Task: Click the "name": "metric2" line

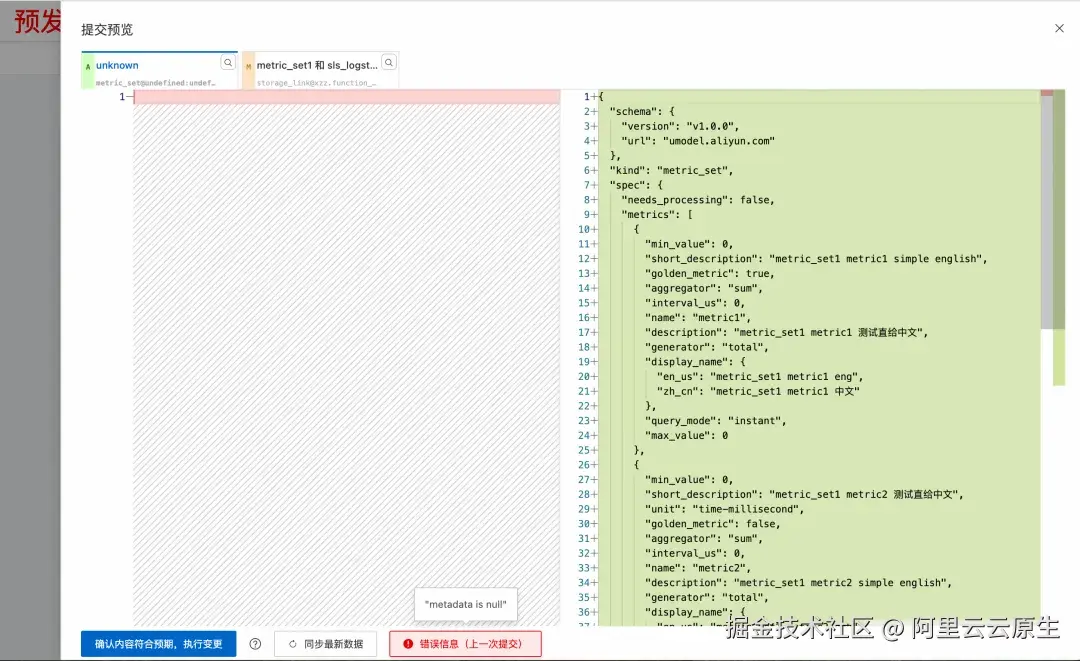Action: point(698,568)
